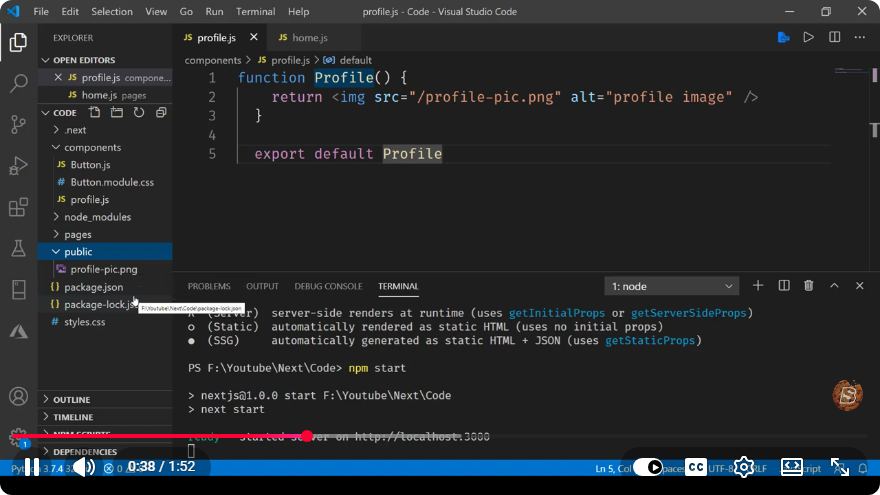Expand the node_modules folder
This screenshot has height=495, width=880.
pyautogui.click(x=97, y=217)
